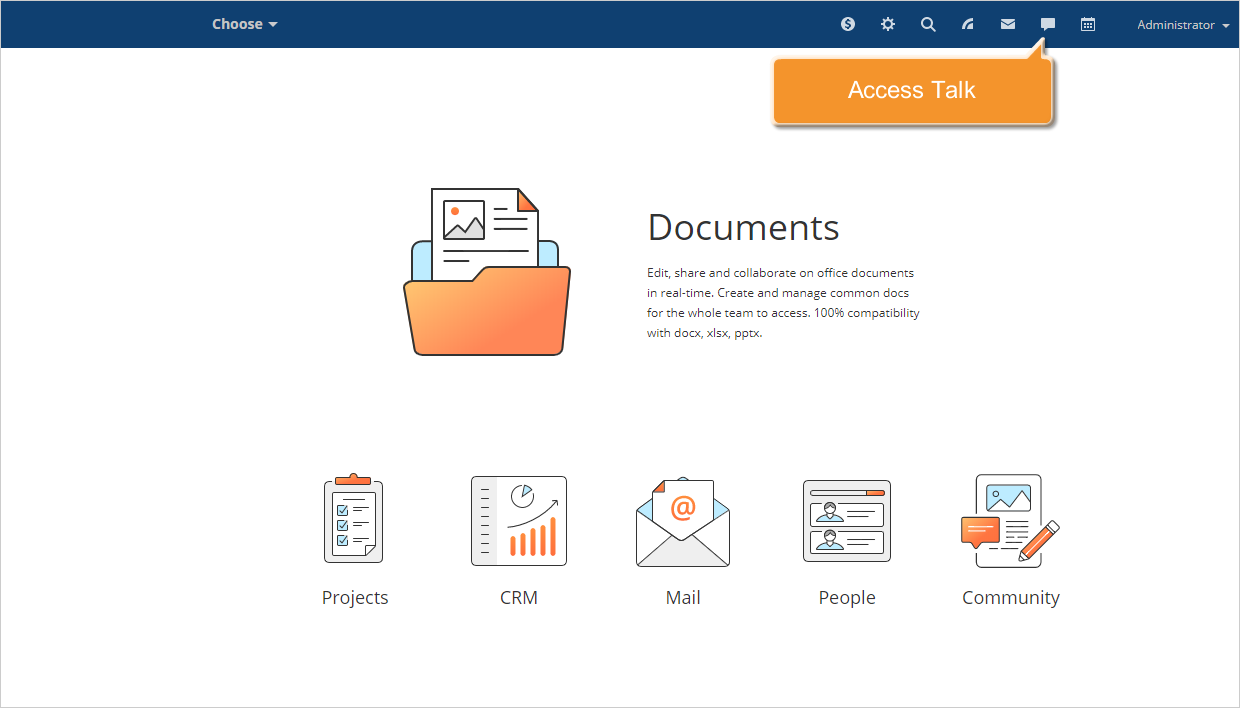Click the CRM text label
This screenshot has height=708, width=1240.
(519, 598)
